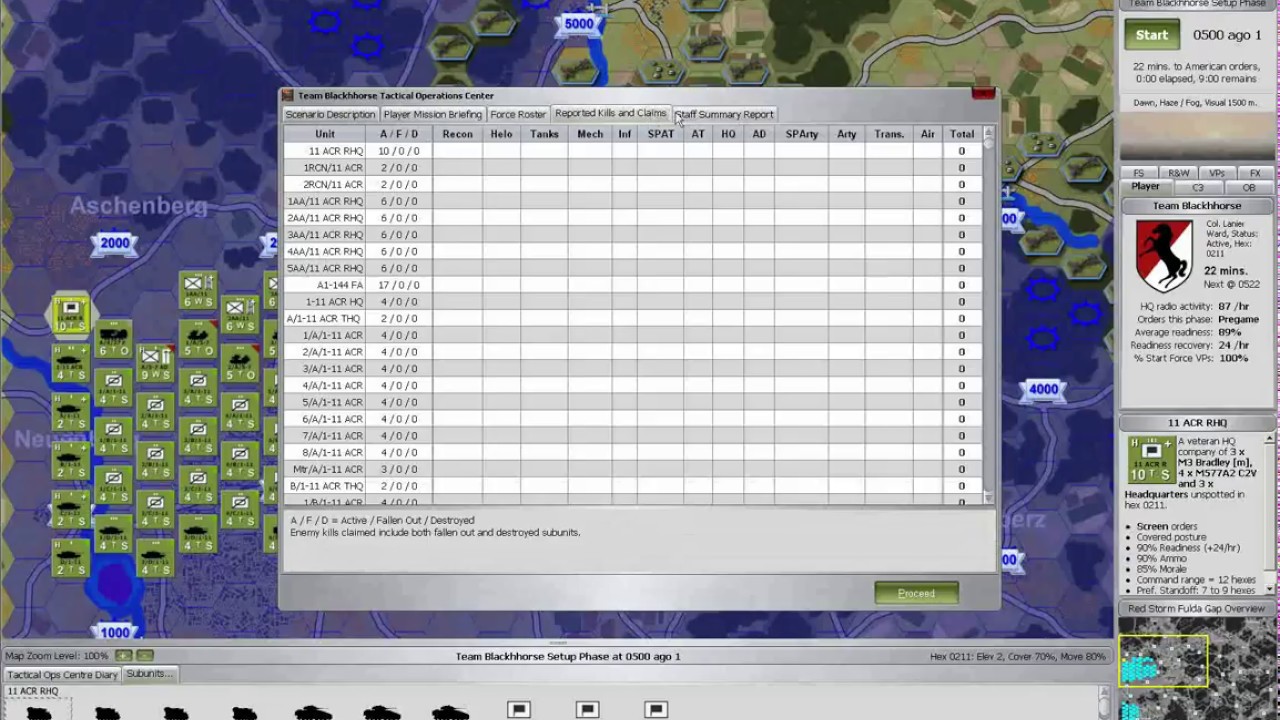Select the C3 tab in side panel
The height and width of the screenshot is (720, 1280).
click(x=1197, y=188)
